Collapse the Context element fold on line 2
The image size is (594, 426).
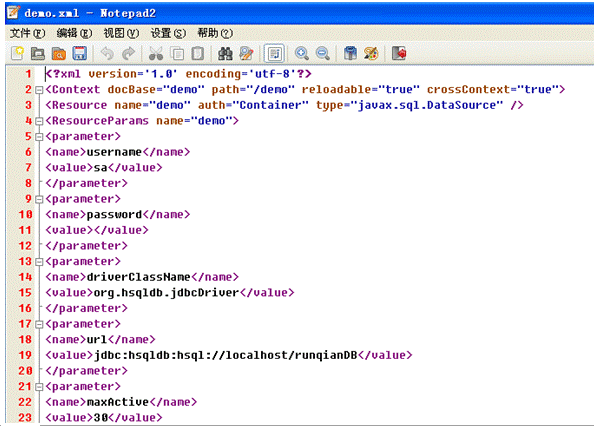39,90
